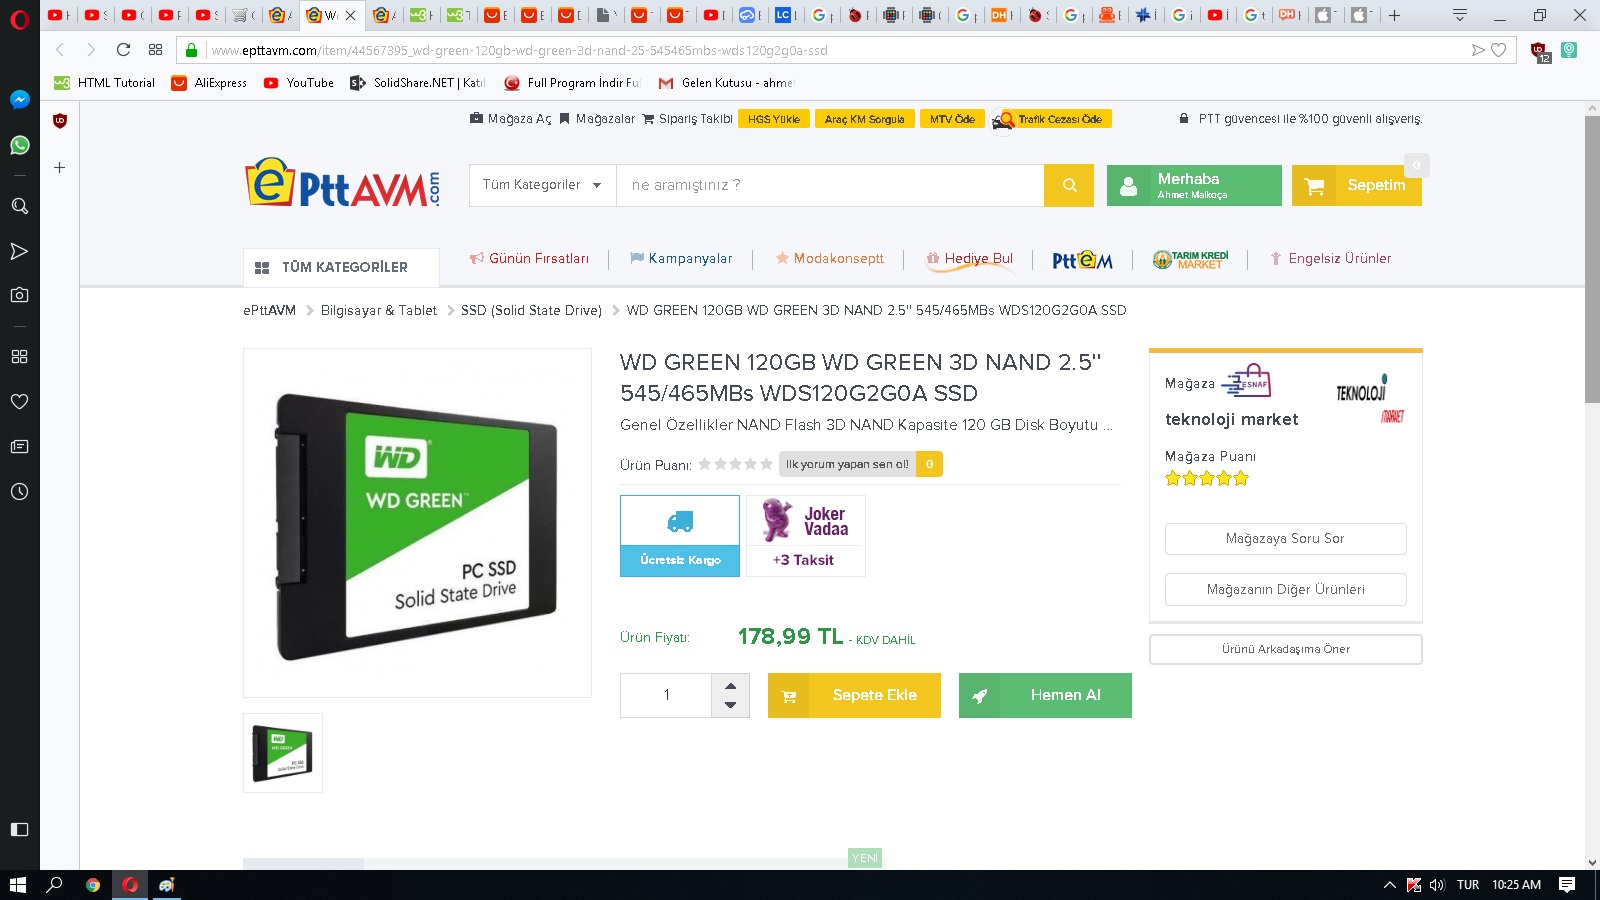The width and height of the screenshot is (1600, 900).
Task: Open Bookmarks heart icon in sidebar
Action: 19,401
